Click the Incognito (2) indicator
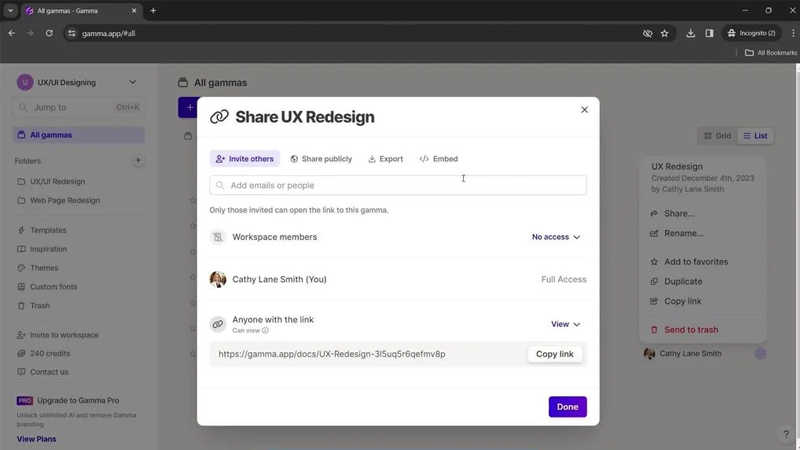 click(752, 33)
